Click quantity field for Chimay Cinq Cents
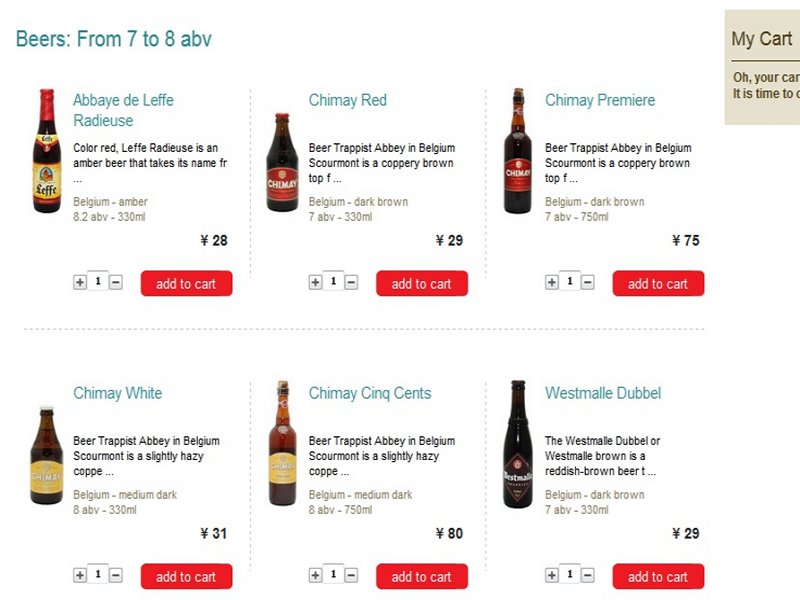 (333, 575)
